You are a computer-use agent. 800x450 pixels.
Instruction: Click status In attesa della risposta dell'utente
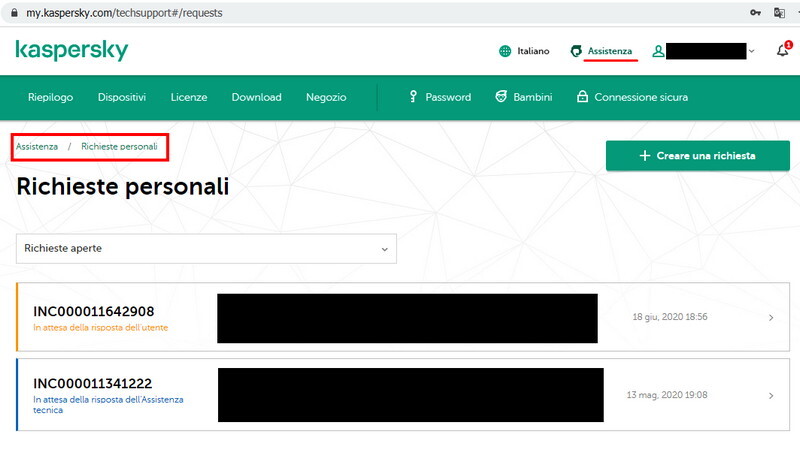(x=101, y=328)
